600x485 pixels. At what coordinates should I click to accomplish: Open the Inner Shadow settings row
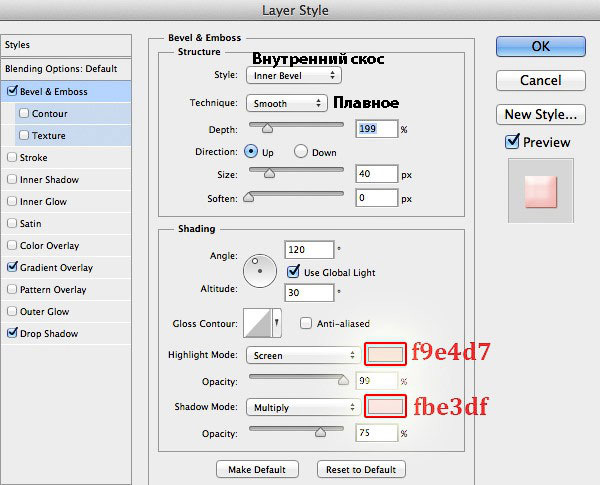(x=66, y=179)
